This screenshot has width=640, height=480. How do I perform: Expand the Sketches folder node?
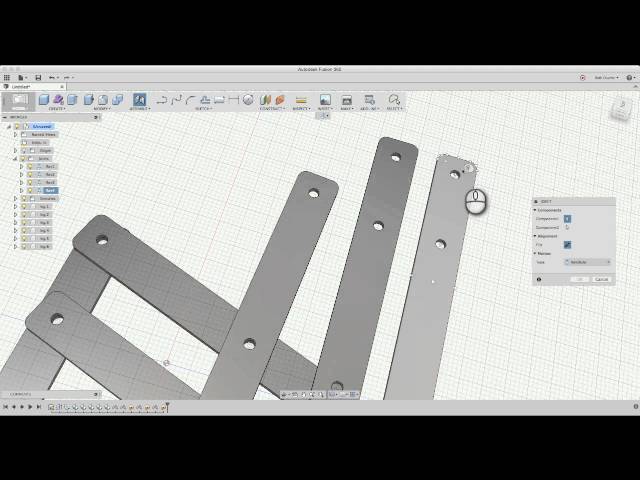click(x=16, y=199)
